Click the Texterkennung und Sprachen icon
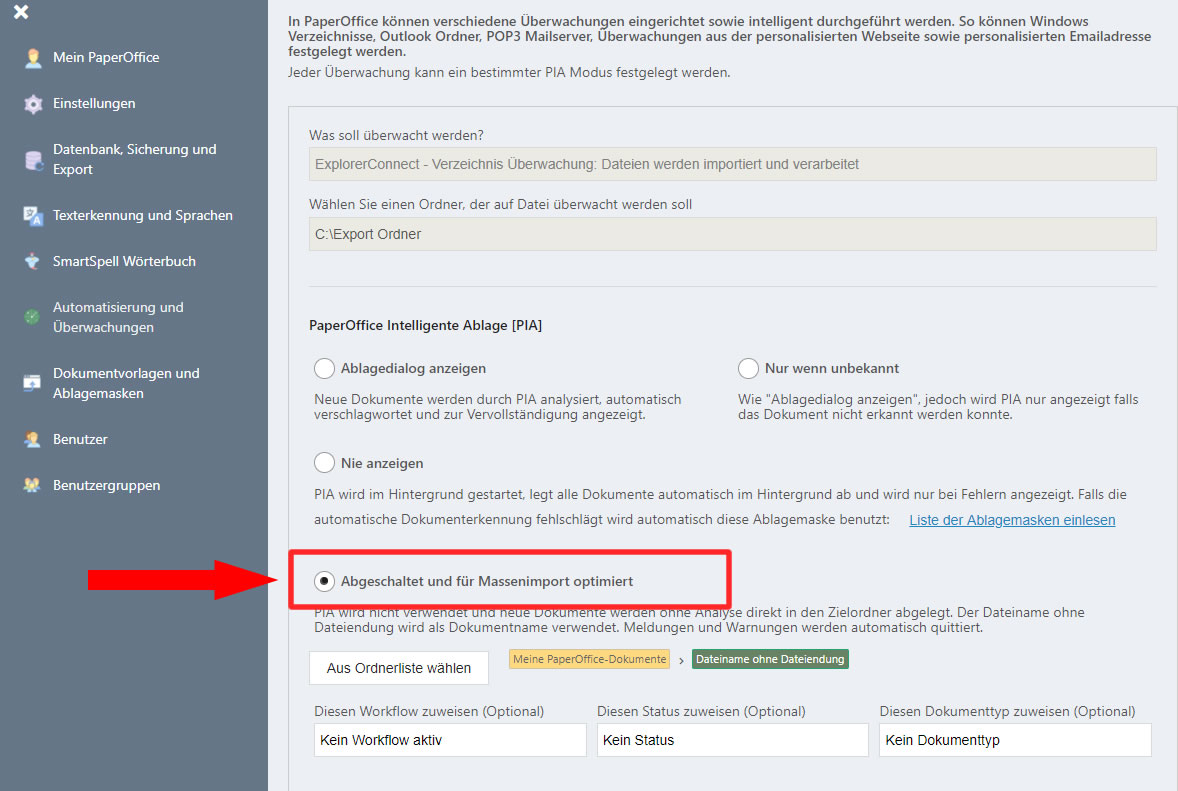 click(32, 216)
